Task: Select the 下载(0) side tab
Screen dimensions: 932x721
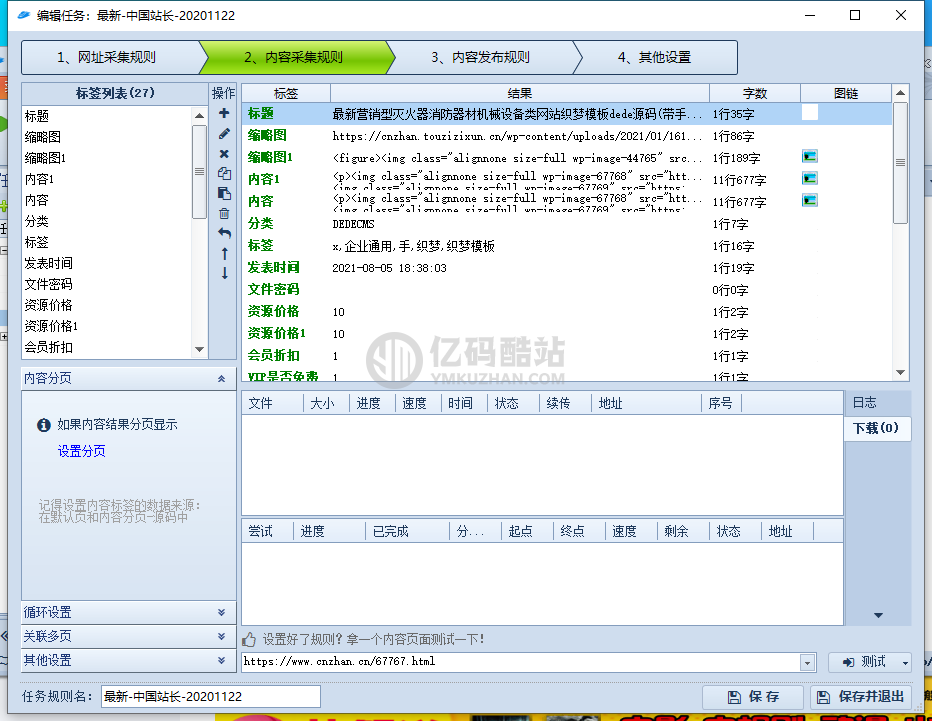Action: point(876,428)
